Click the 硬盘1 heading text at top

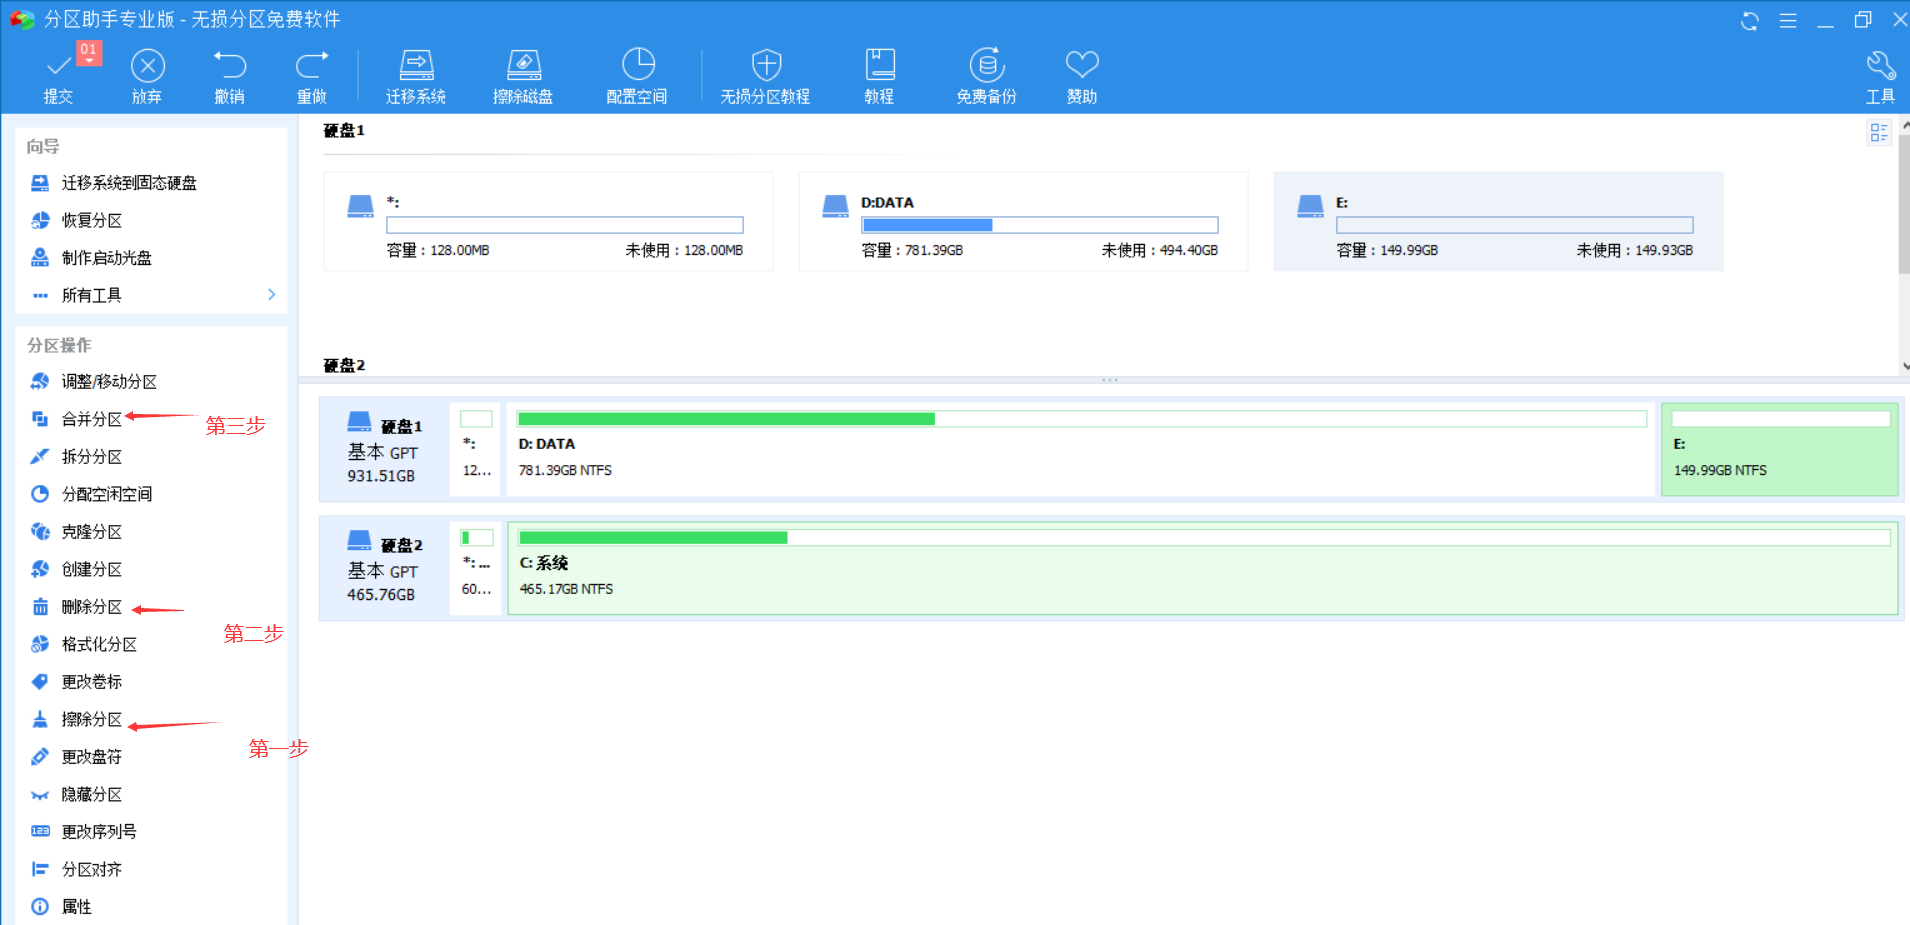point(344,131)
